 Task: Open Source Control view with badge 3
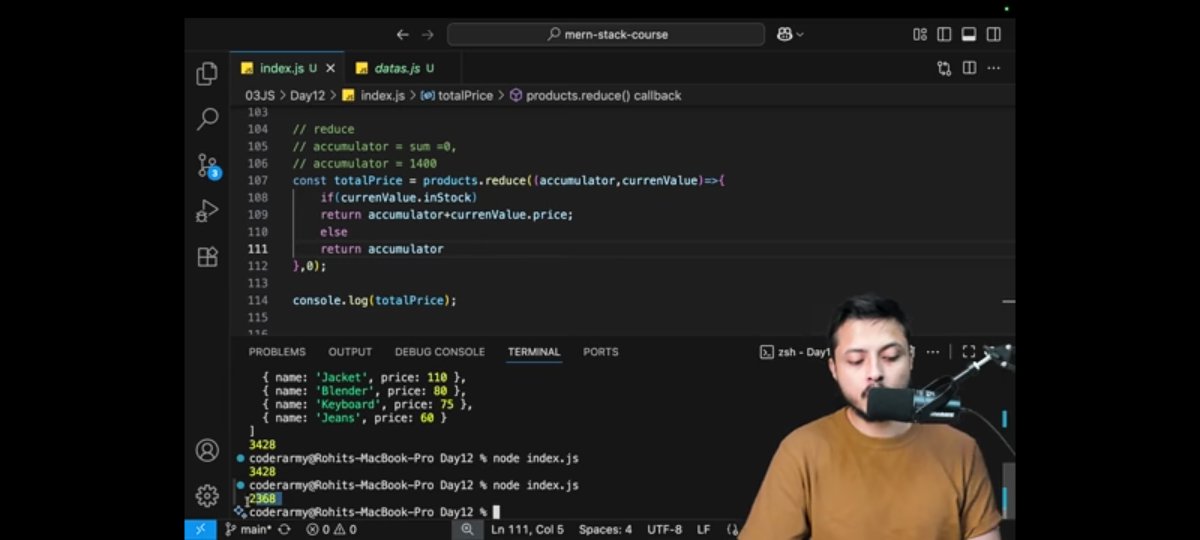point(208,165)
